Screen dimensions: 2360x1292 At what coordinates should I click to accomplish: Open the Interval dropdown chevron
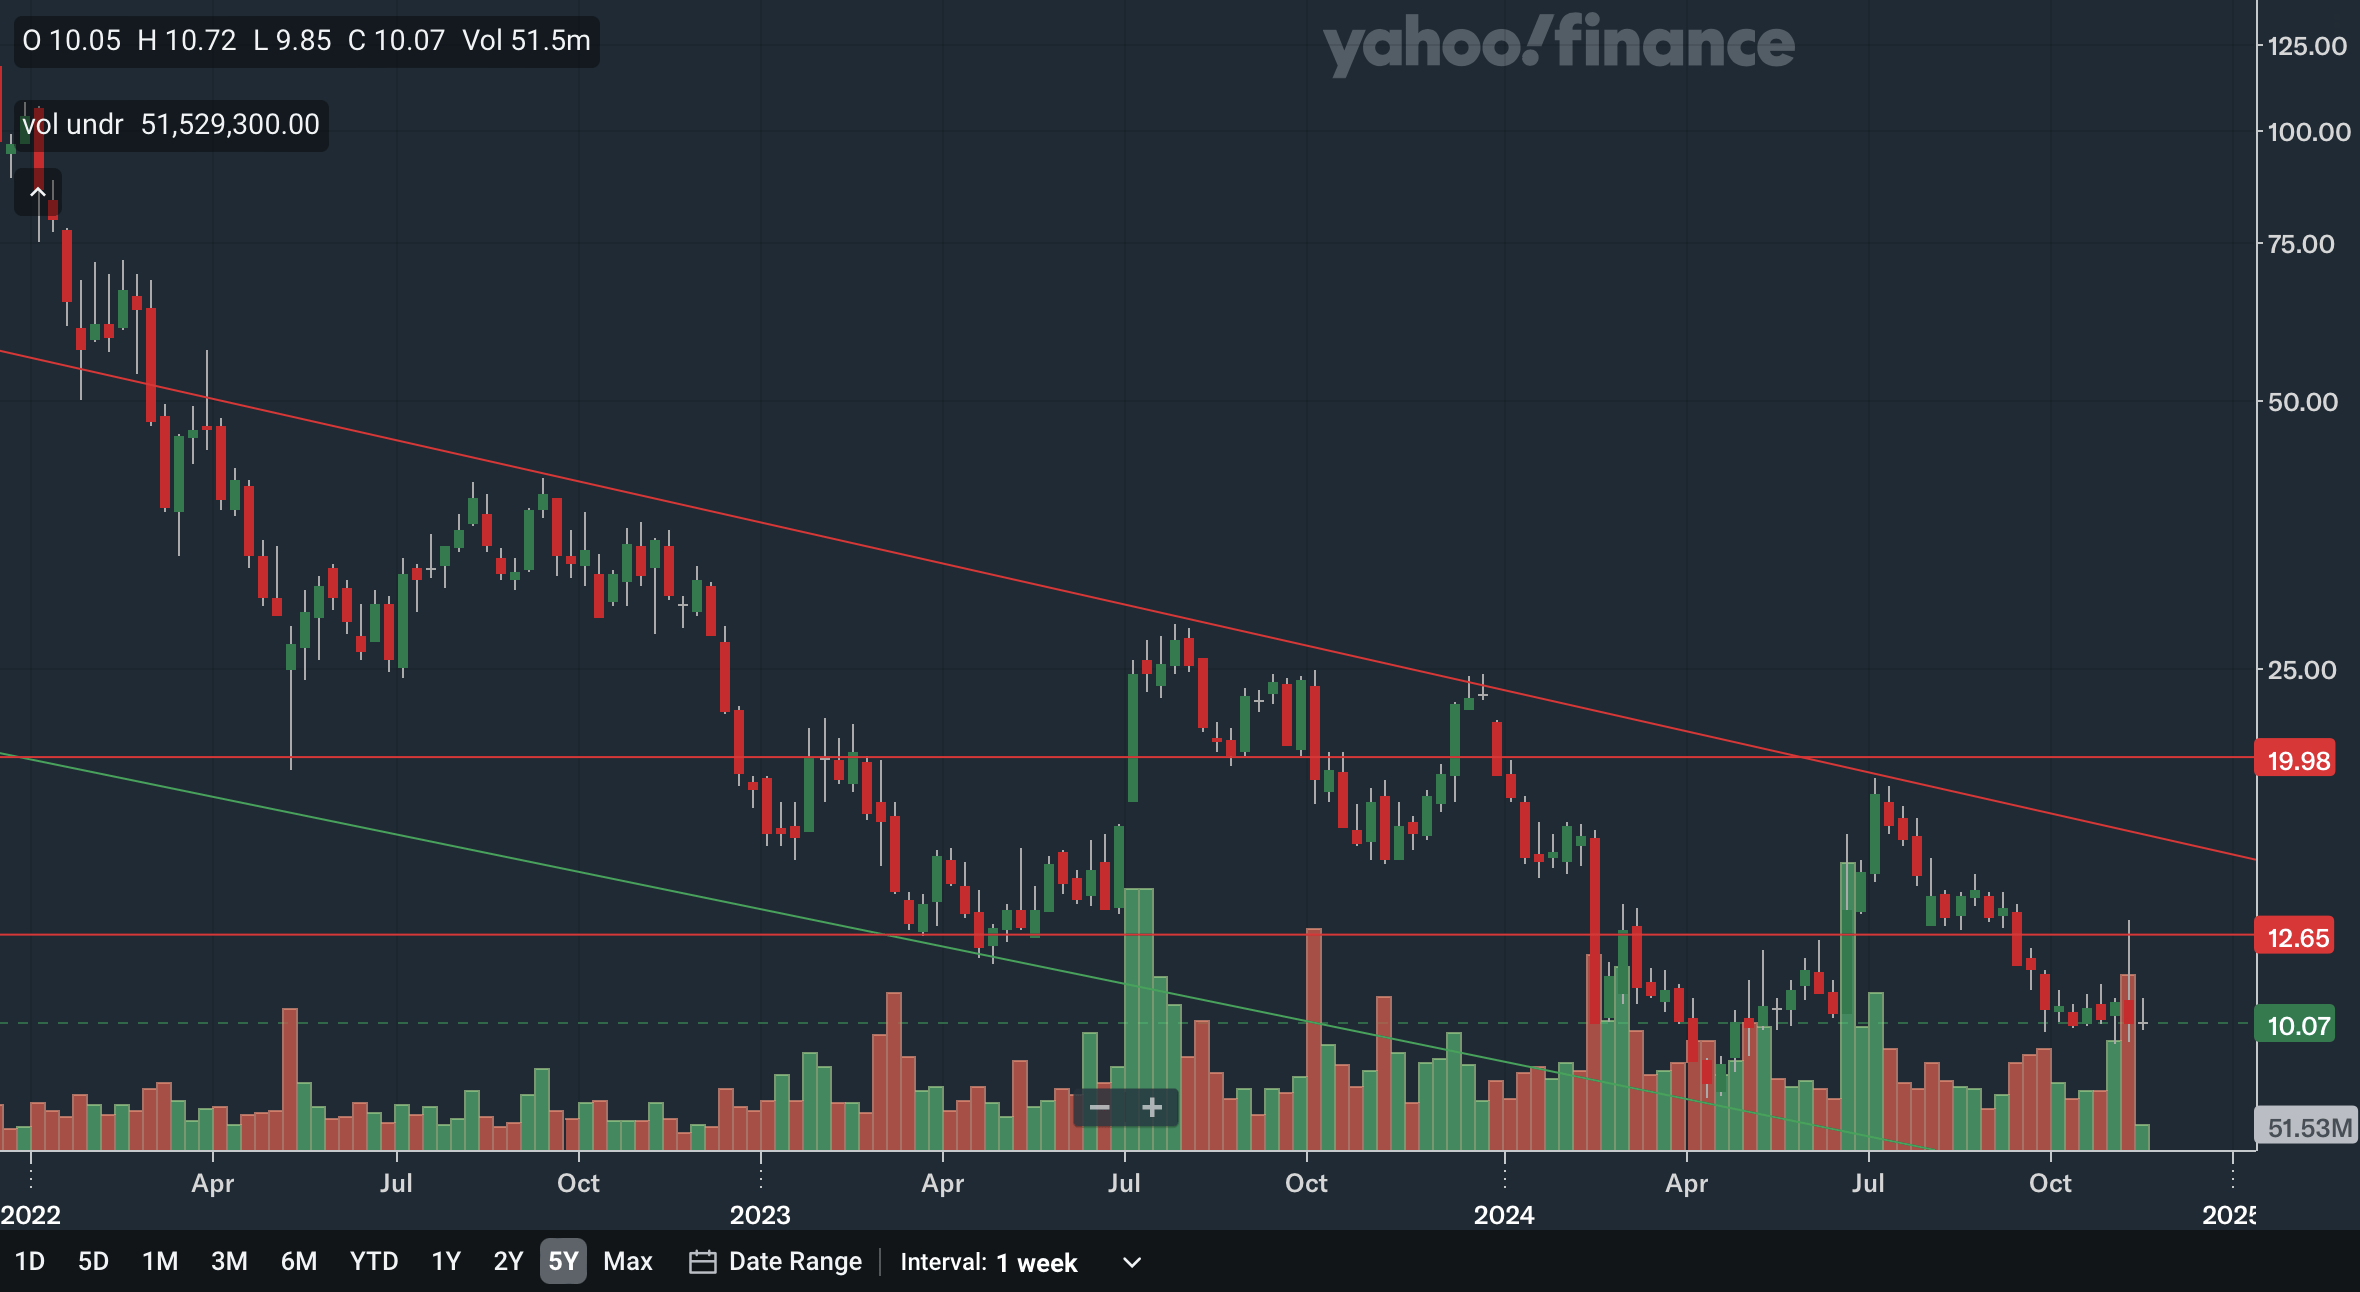point(1132,1262)
